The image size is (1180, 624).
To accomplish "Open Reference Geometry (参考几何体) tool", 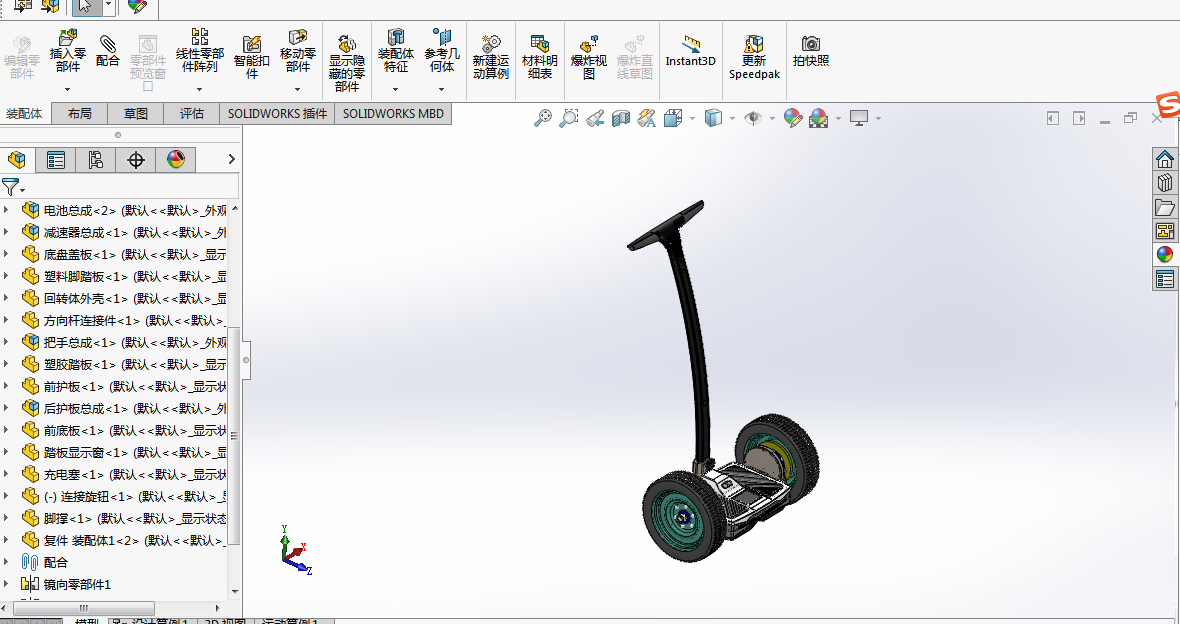I will point(442,51).
